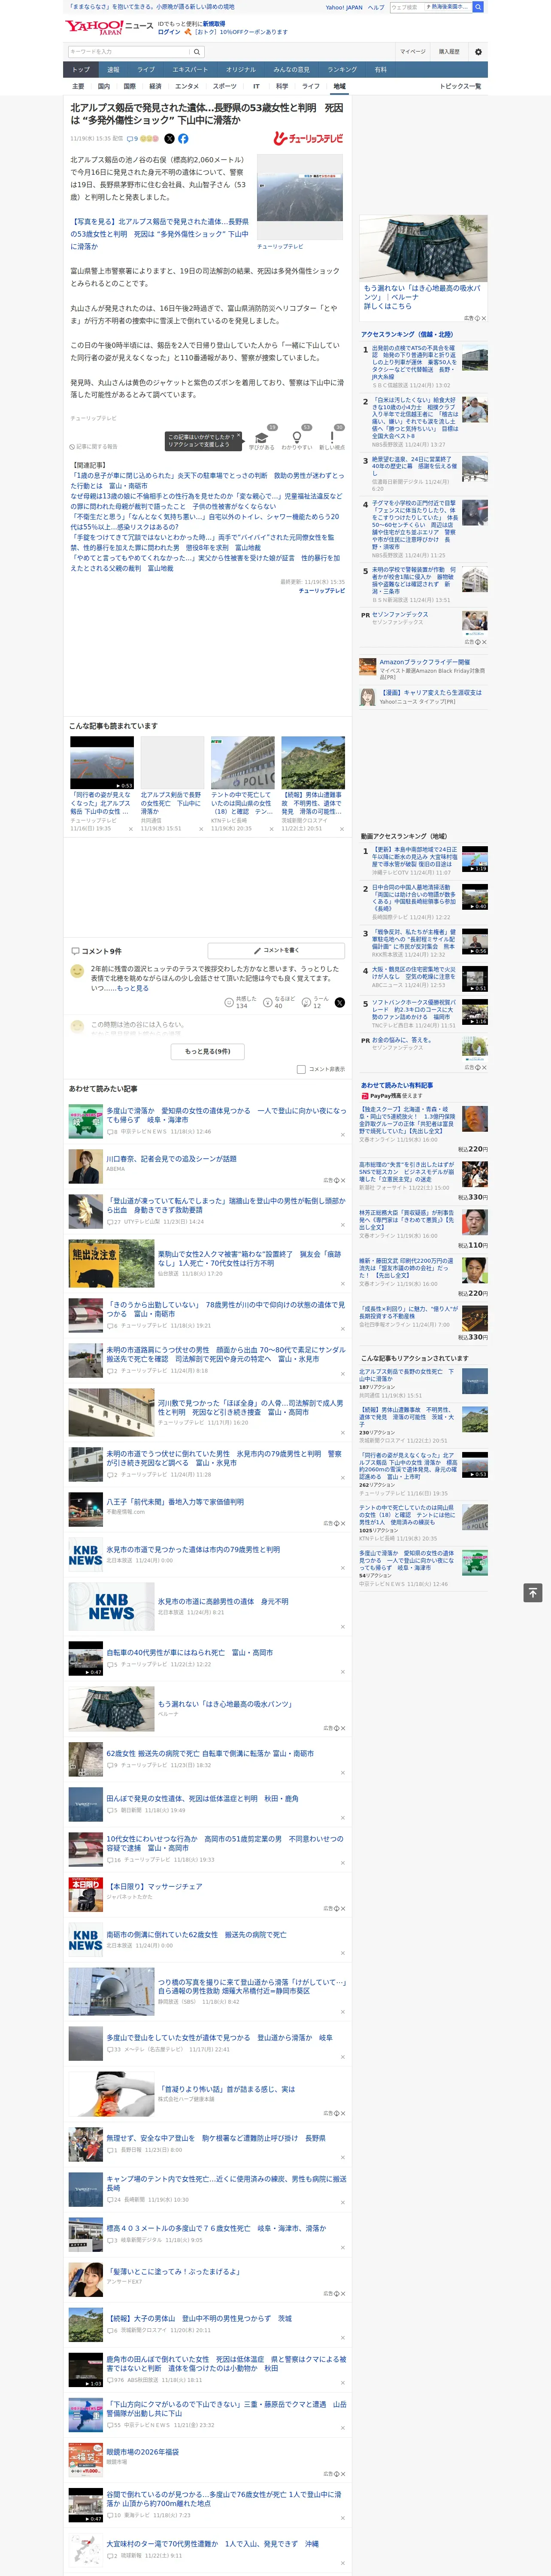The height and width of the screenshot is (2576, 551).
Task: Open 購入履歴 link
Action: [449, 52]
